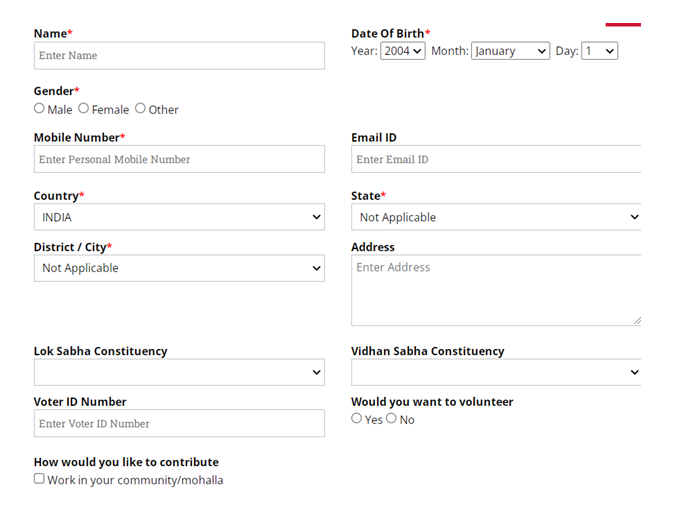Click the Voter ID Number field
690x508 pixels.
(179, 423)
